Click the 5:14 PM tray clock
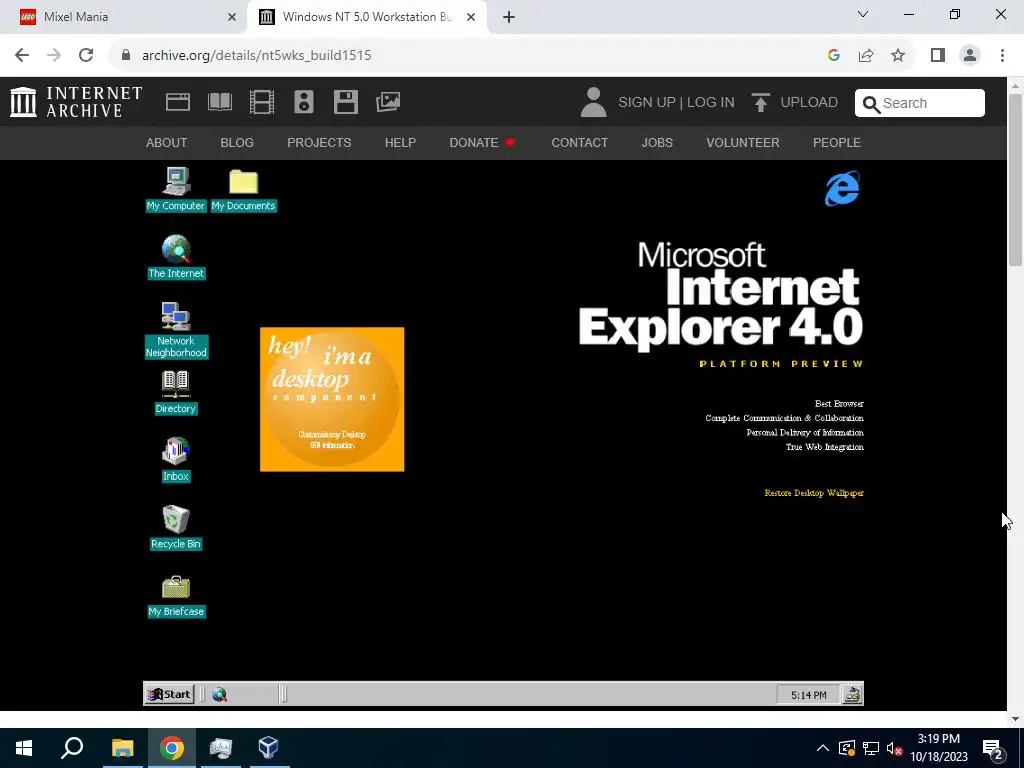The height and width of the screenshot is (768, 1024). 808,695
